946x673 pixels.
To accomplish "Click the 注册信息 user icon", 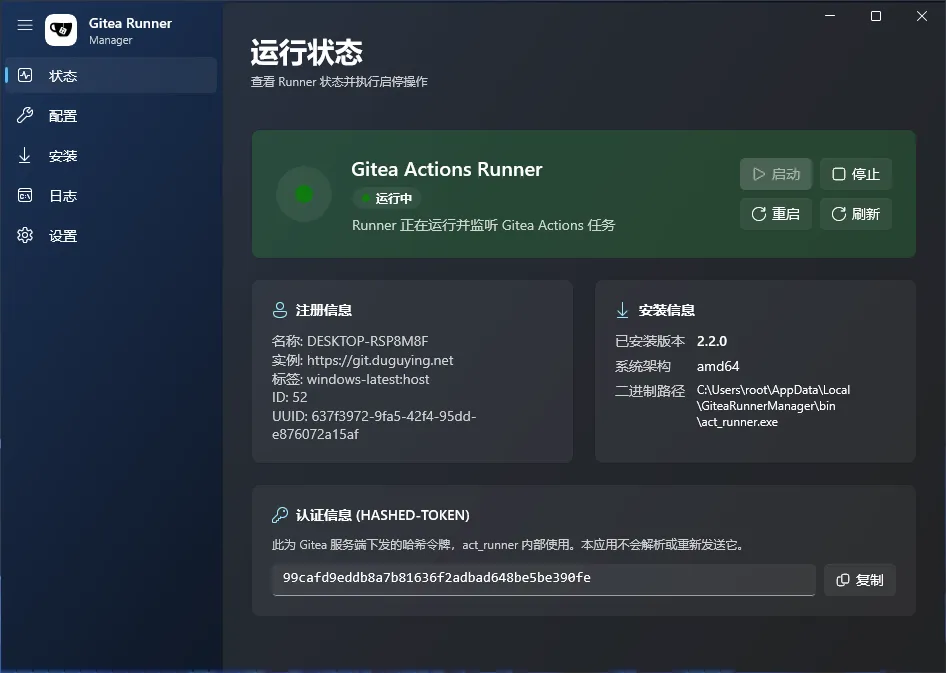I will [x=280, y=310].
